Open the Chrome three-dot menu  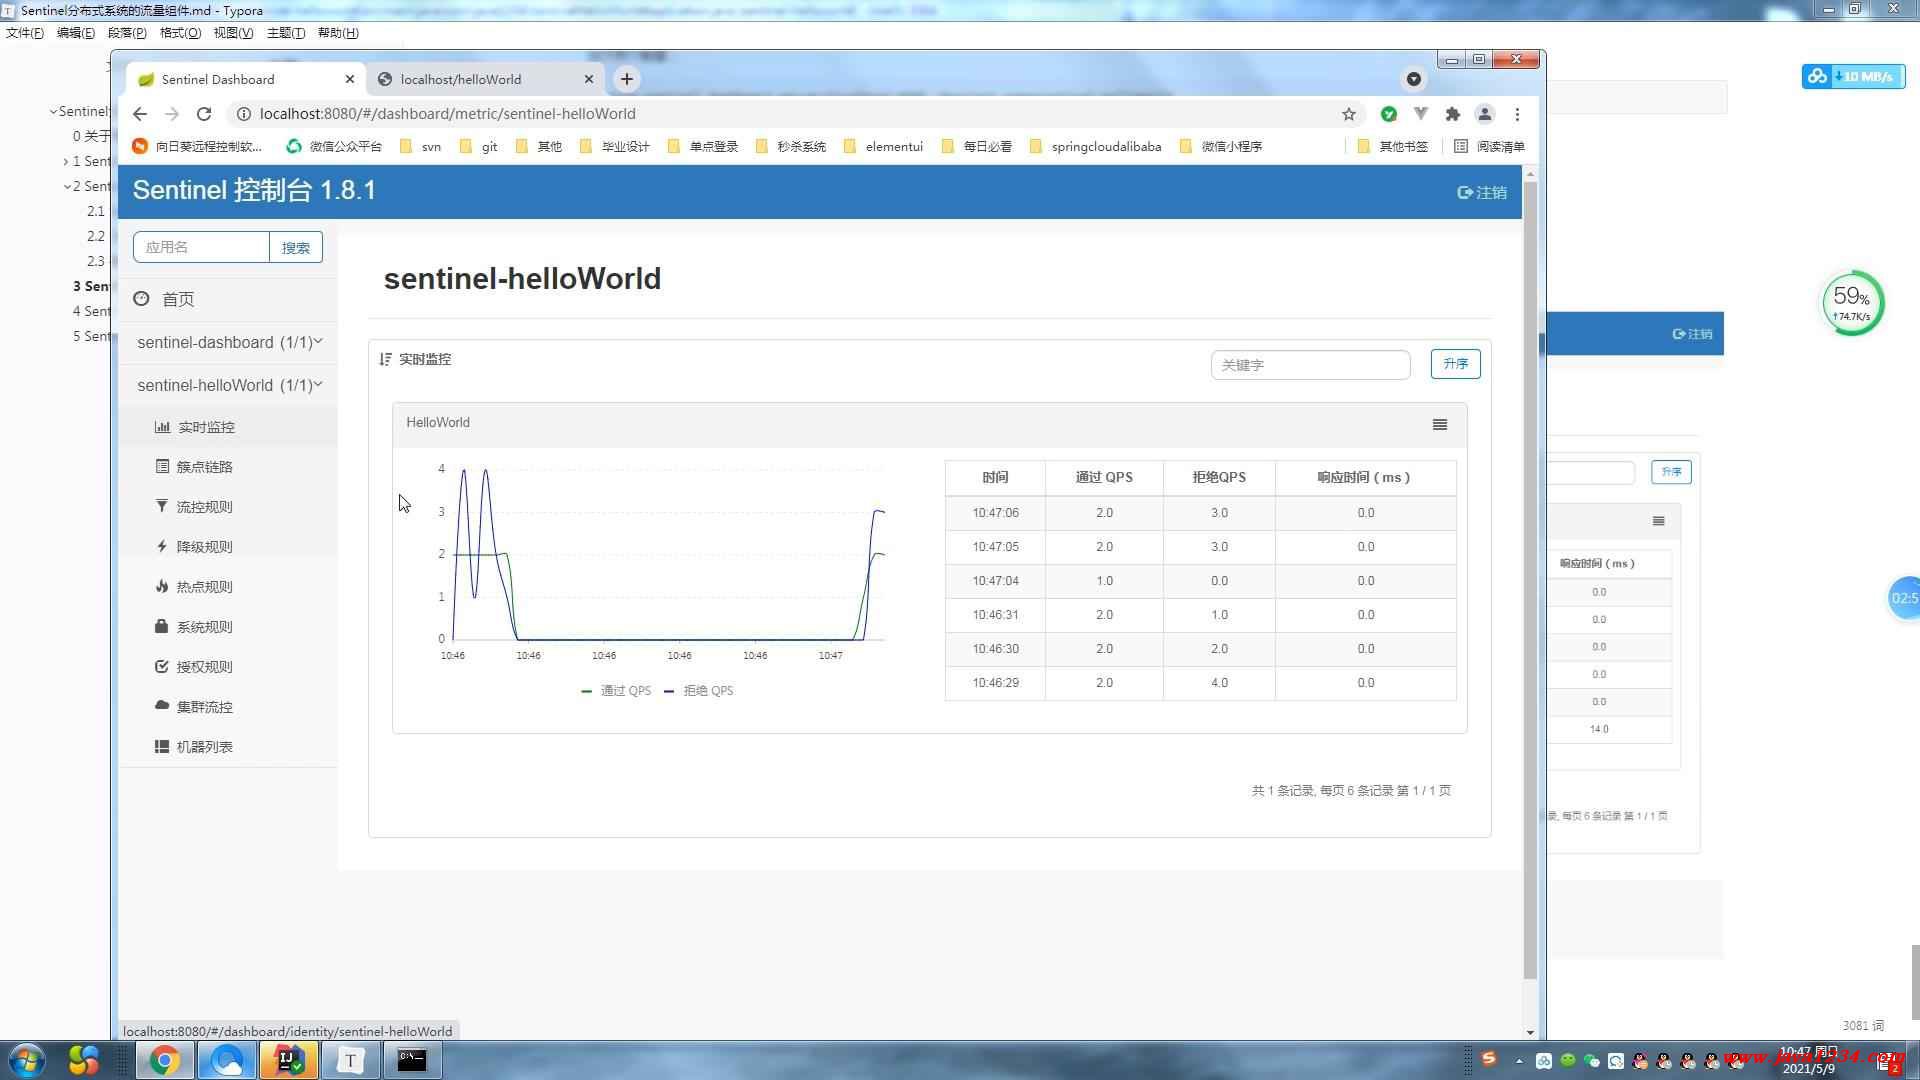[x=1517, y=114]
